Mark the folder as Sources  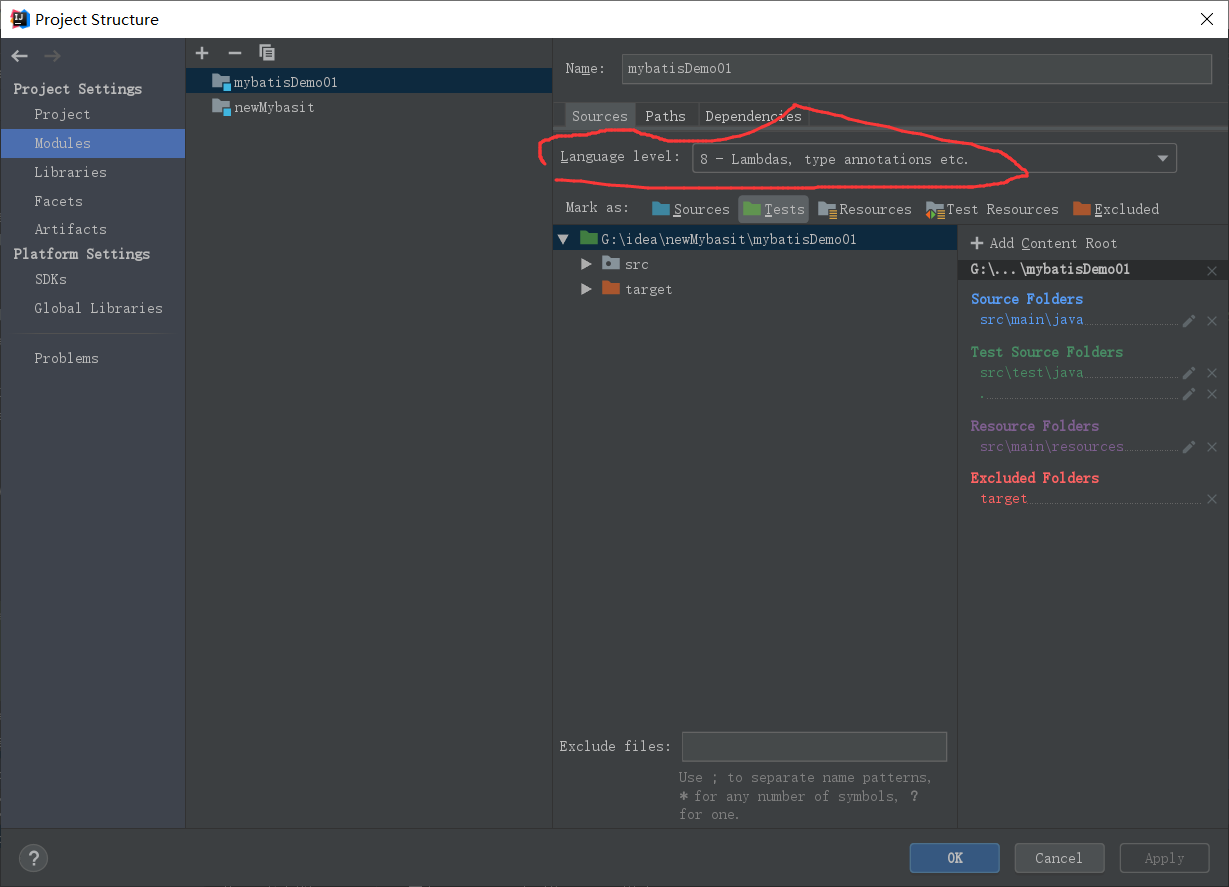coord(690,209)
